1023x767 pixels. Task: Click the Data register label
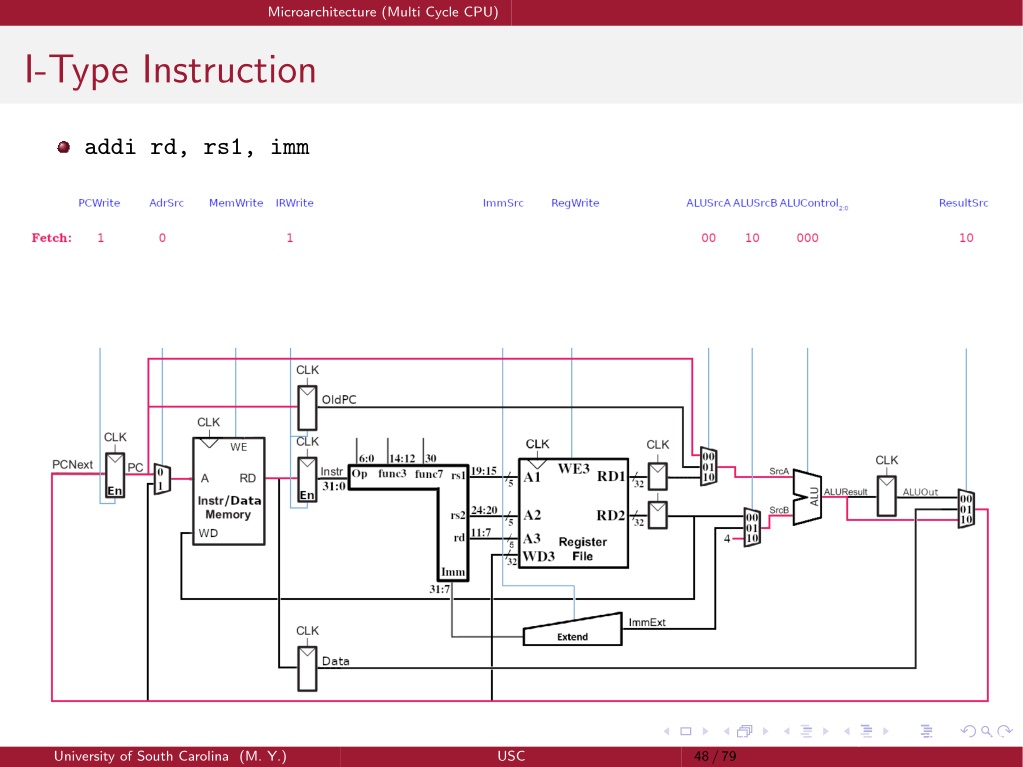point(335,661)
